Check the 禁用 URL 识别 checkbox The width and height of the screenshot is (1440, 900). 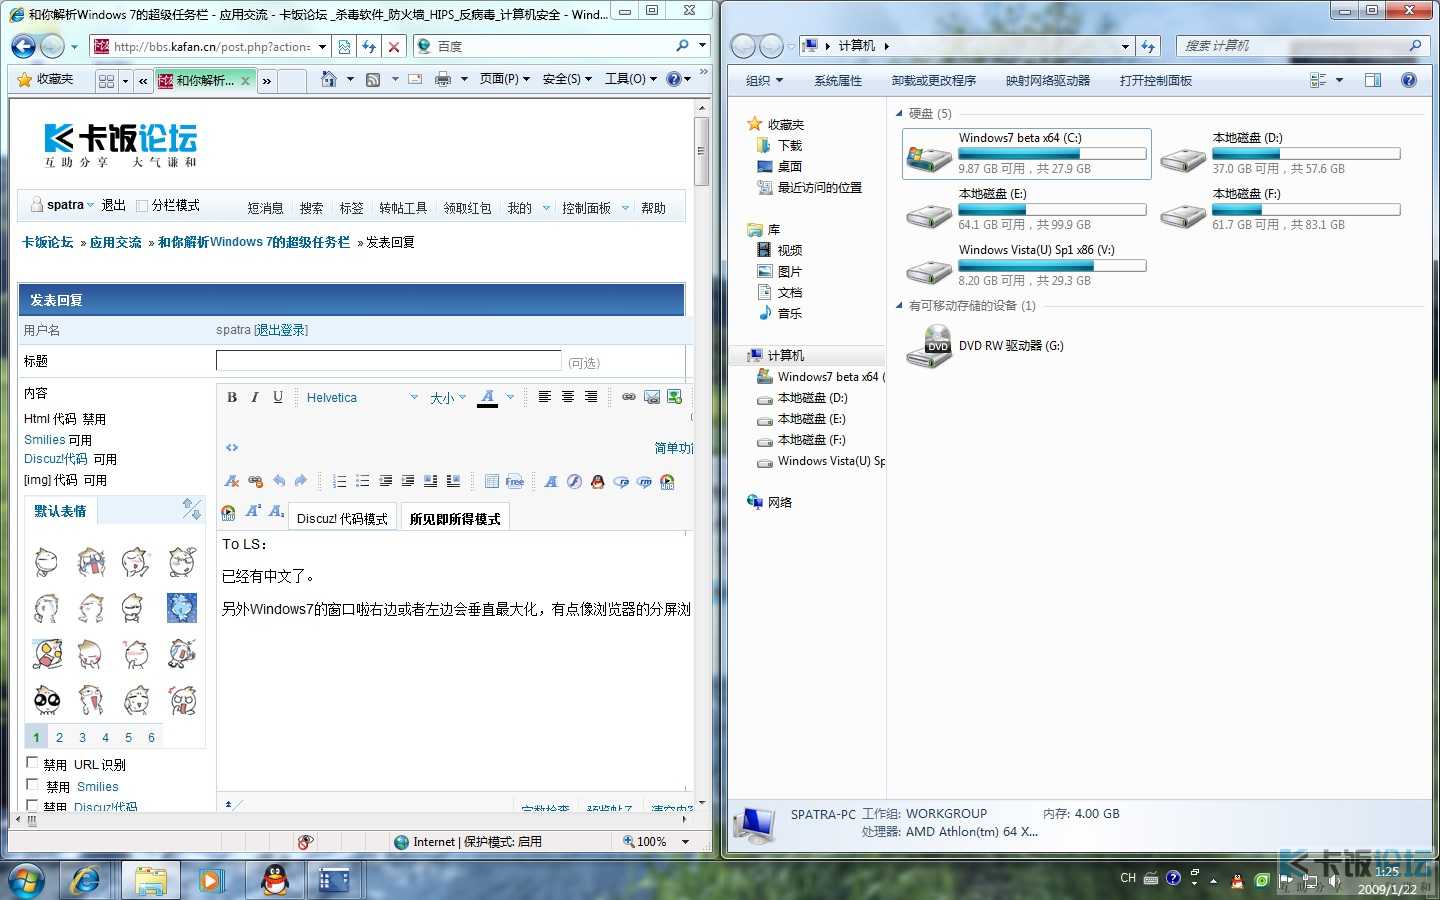pyautogui.click(x=32, y=763)
